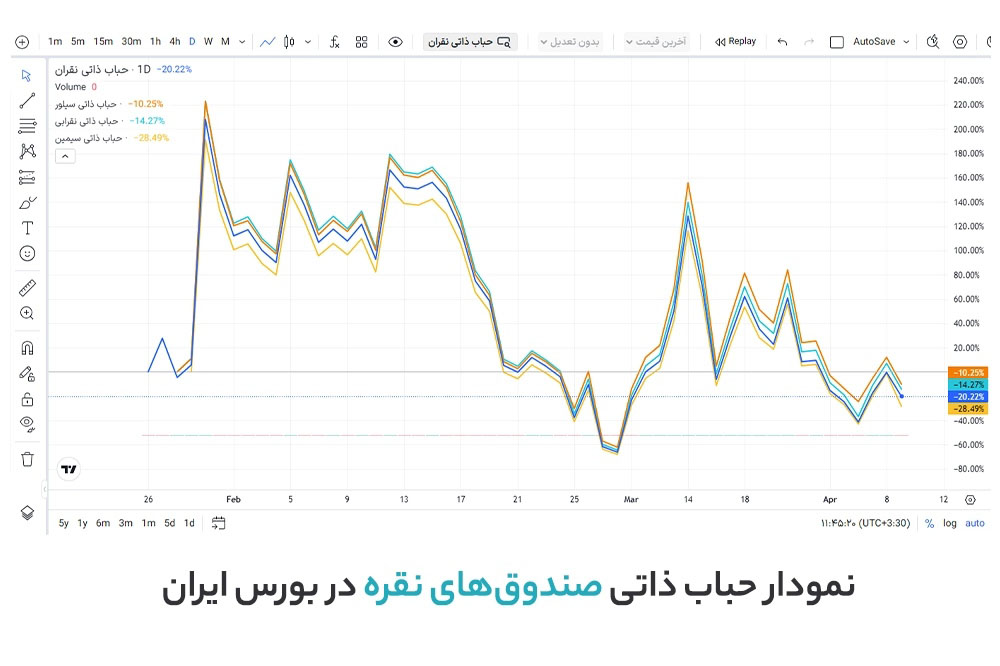
Task: Open the fx indicators menu
Action: pos(334,42)
